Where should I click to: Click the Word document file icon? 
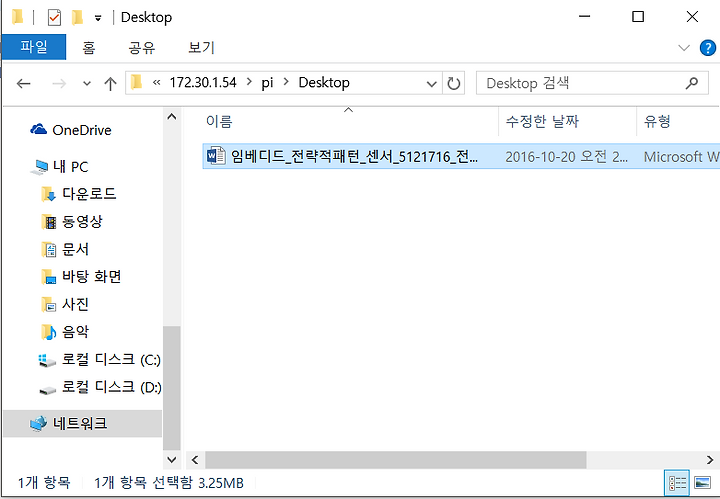(x=216, y=156)
